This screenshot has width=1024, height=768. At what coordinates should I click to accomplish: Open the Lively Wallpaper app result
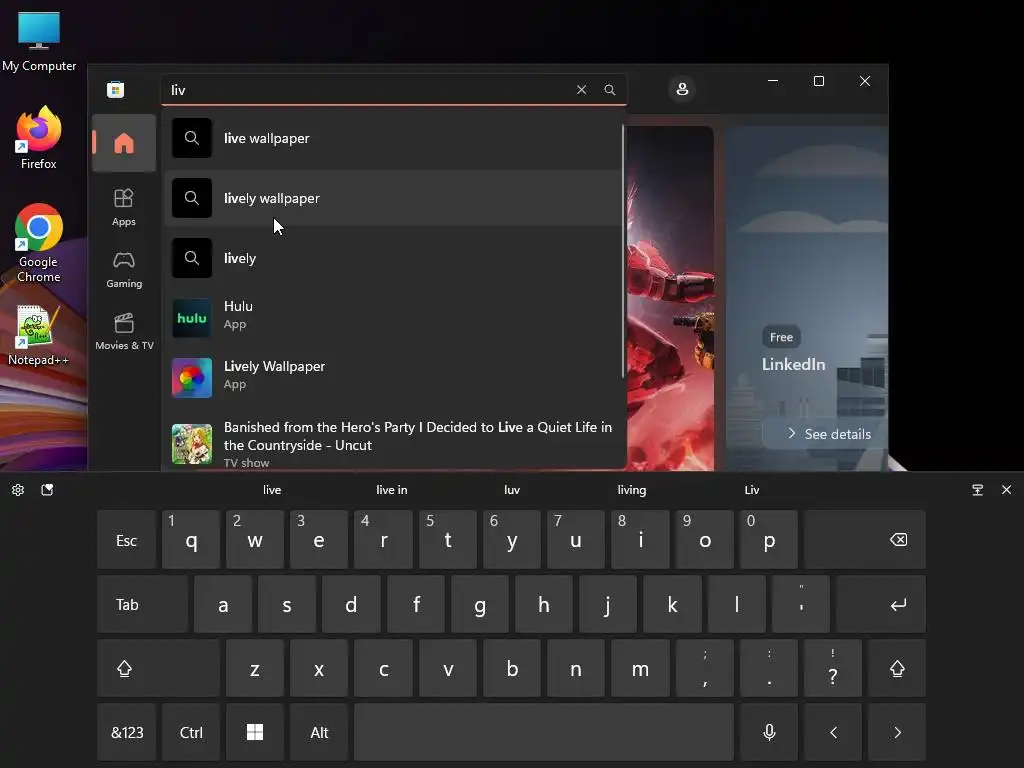pos(393,378)
